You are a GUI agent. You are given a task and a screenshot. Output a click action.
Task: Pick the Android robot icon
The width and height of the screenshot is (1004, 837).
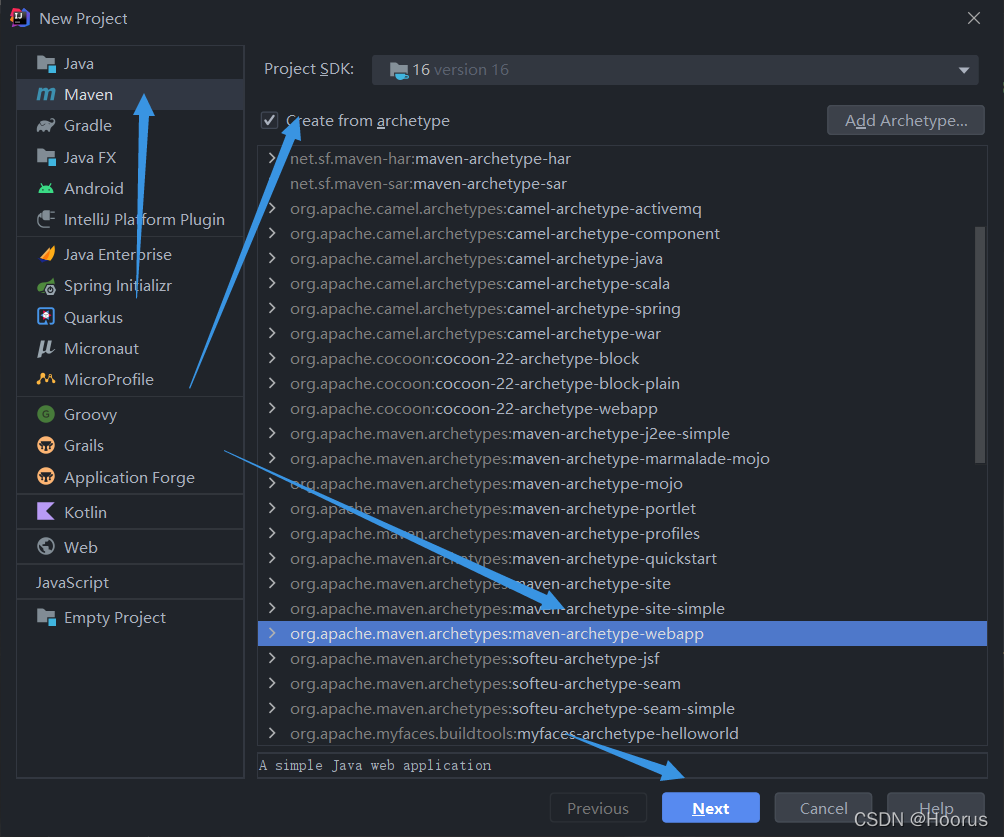pyautogui.click(x=46, y=188)
